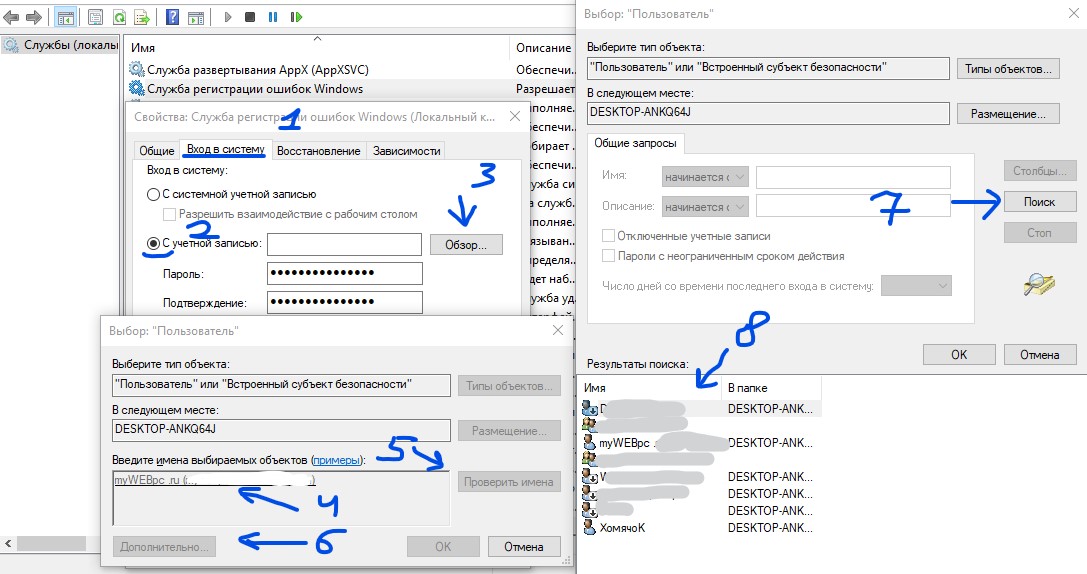Click the account name field beside С учетной записью
Screen dimensions: 1087x574
(x=345, y=245)
